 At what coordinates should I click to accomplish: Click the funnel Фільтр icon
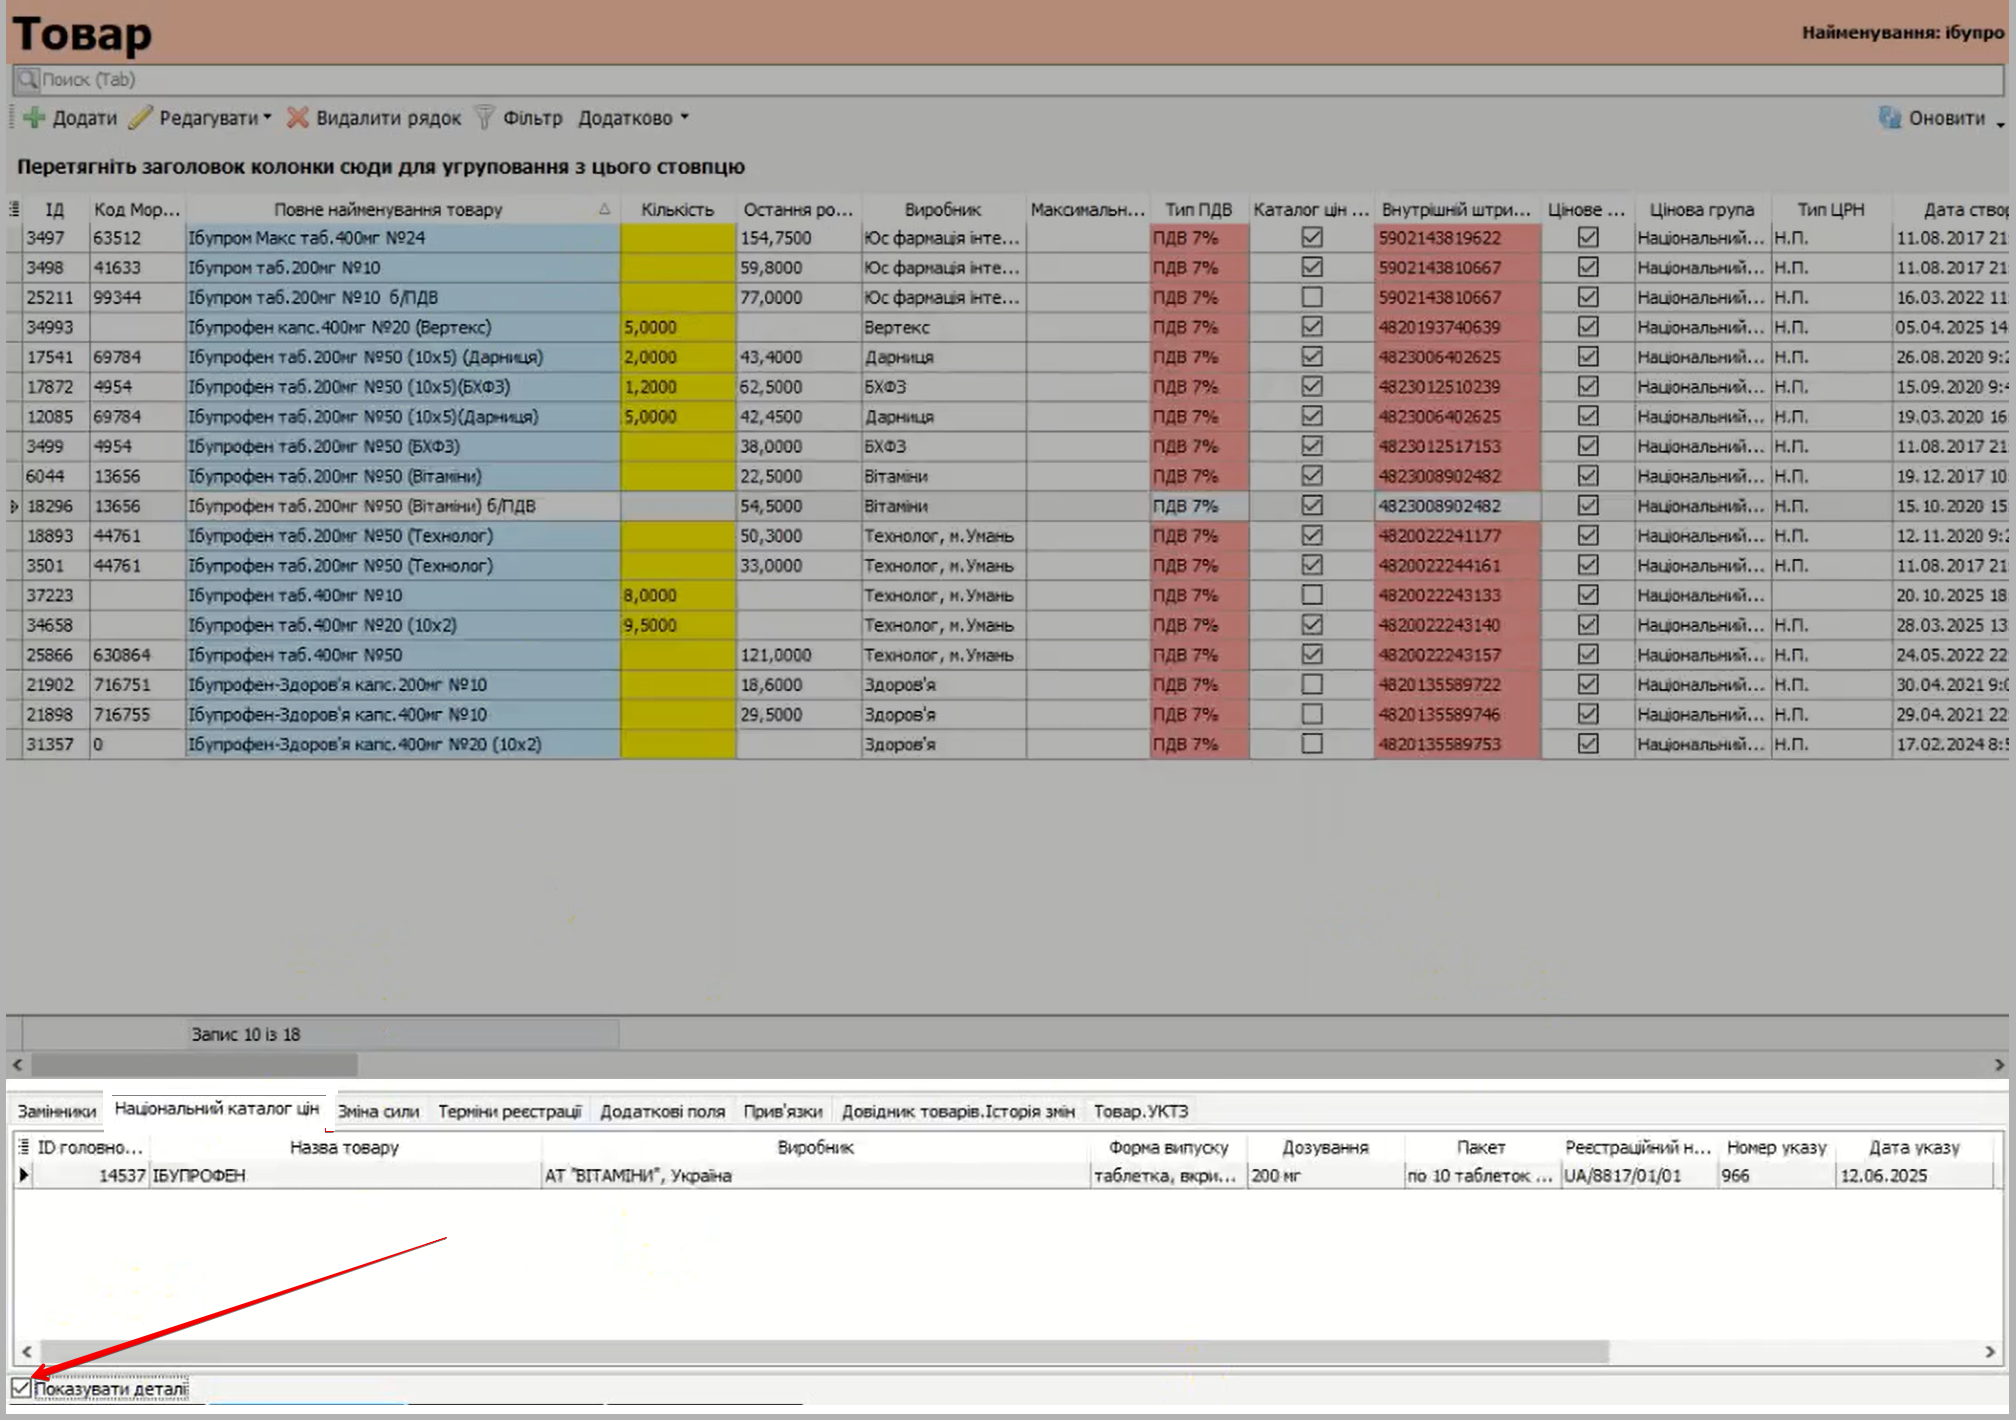pyautogui.click(x=484, y=118)
